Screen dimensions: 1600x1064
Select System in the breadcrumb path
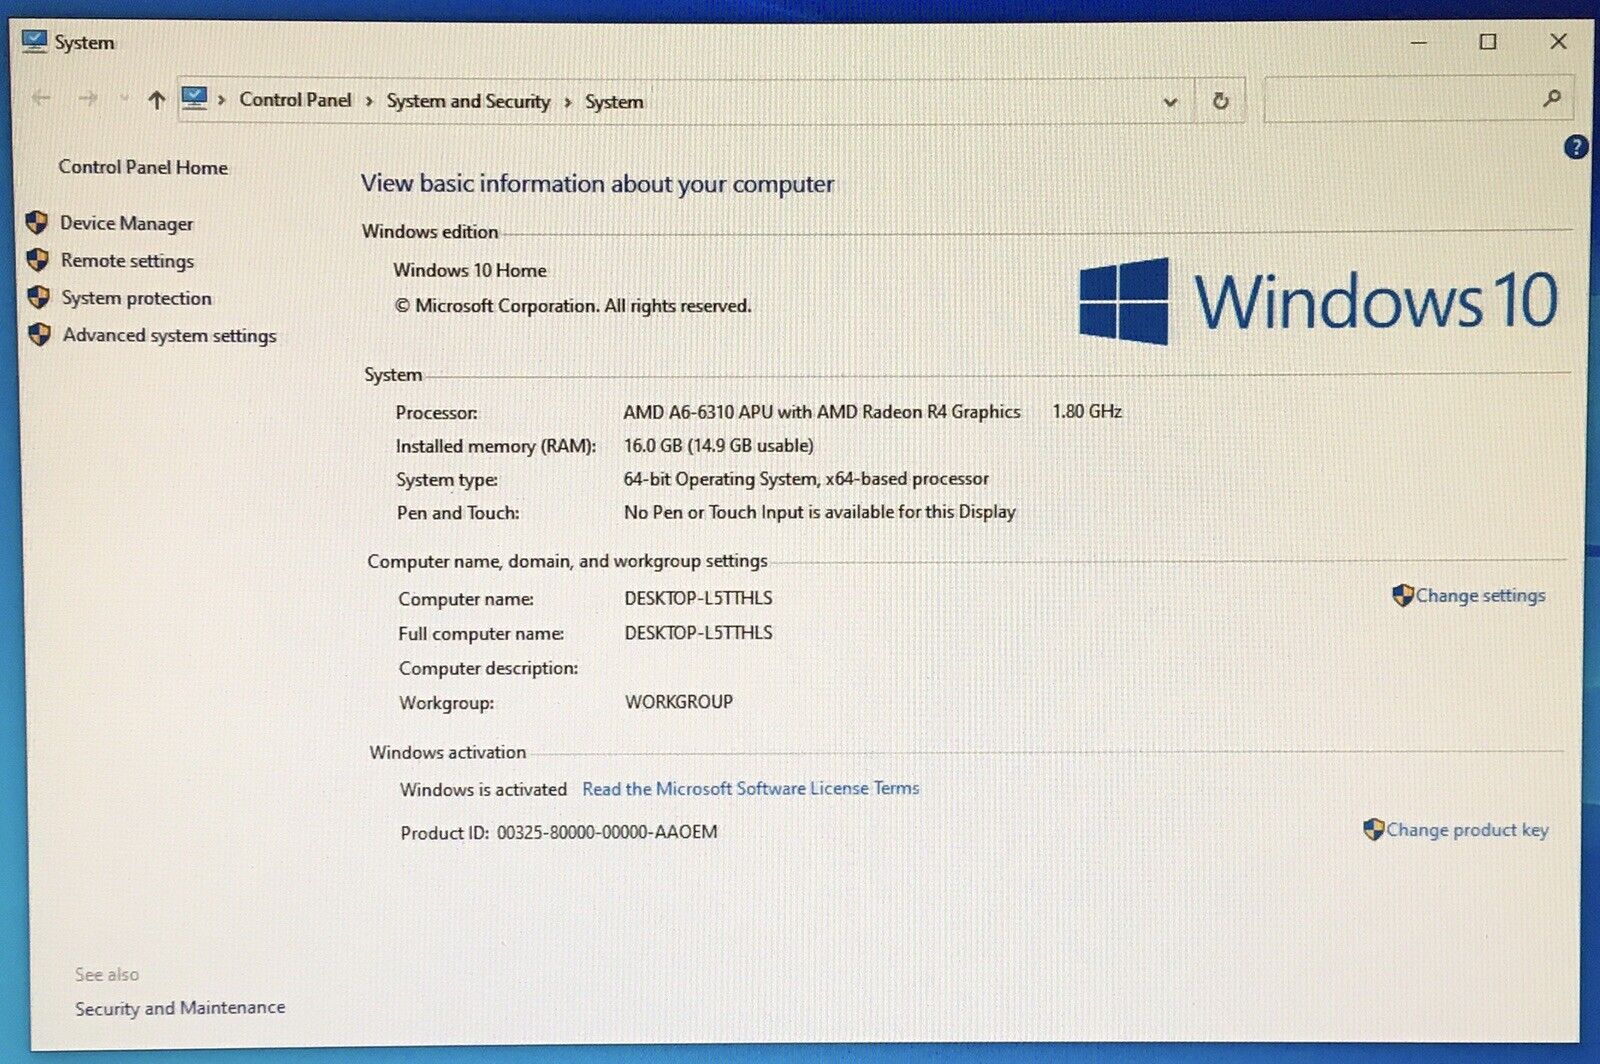tap(614, 102)
